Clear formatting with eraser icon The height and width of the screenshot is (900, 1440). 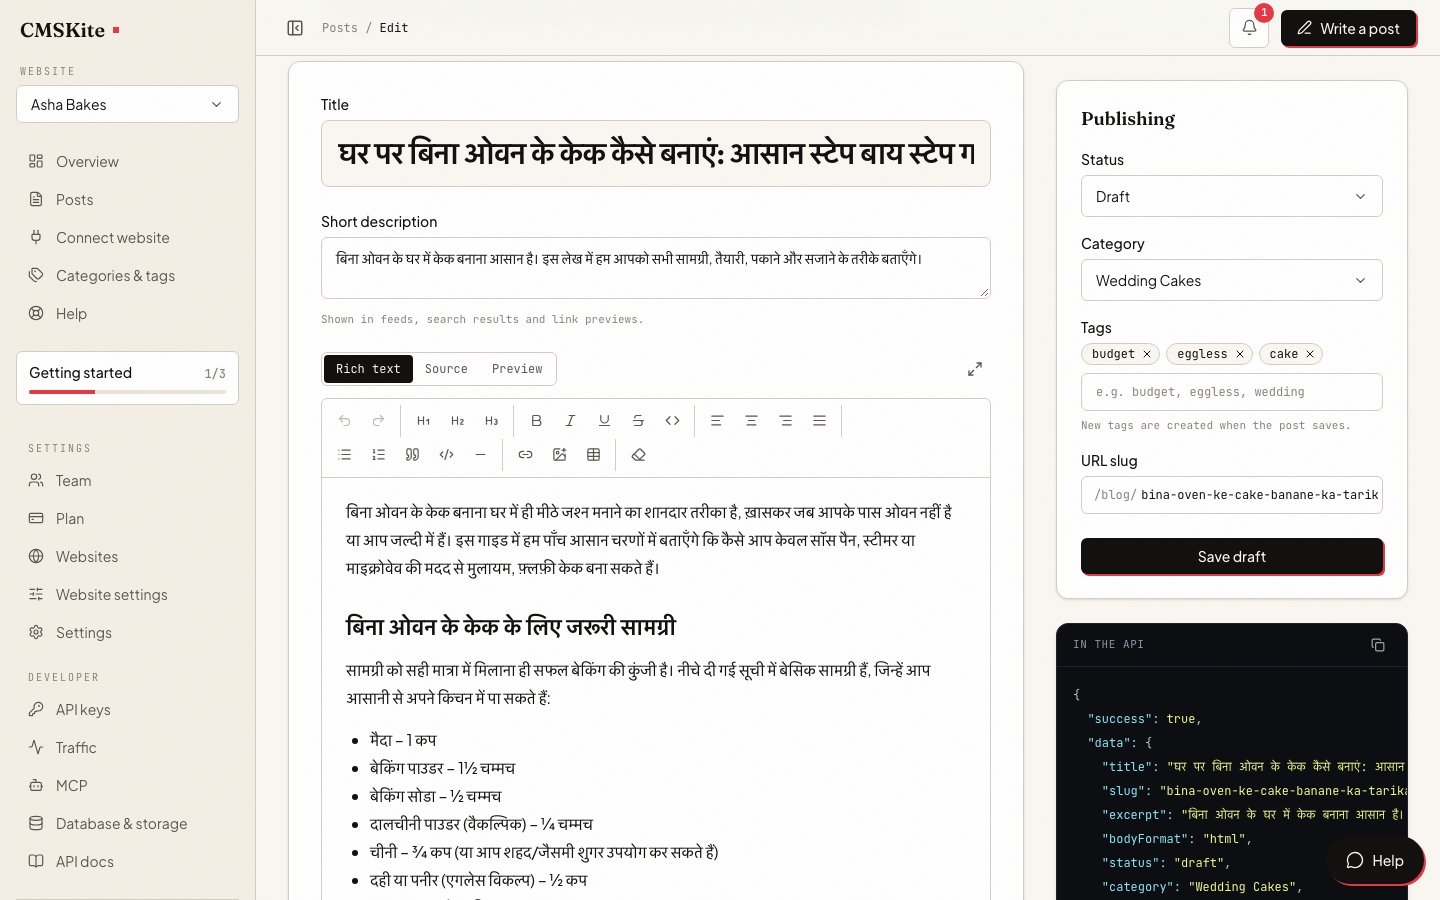(x=639, y=455)
